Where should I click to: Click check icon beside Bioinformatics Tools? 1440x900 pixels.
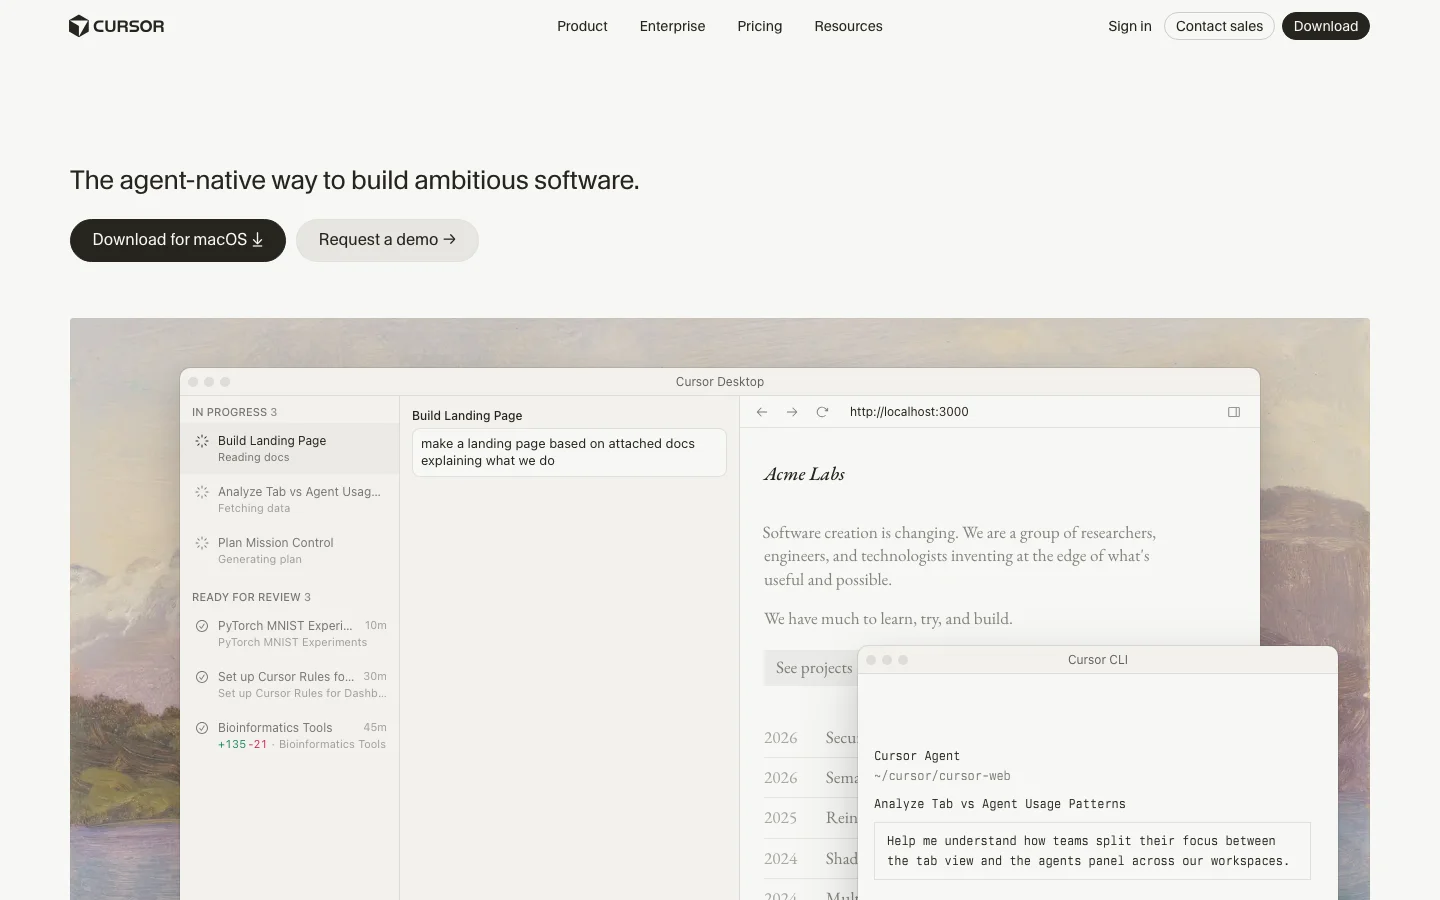coord(202,728)
